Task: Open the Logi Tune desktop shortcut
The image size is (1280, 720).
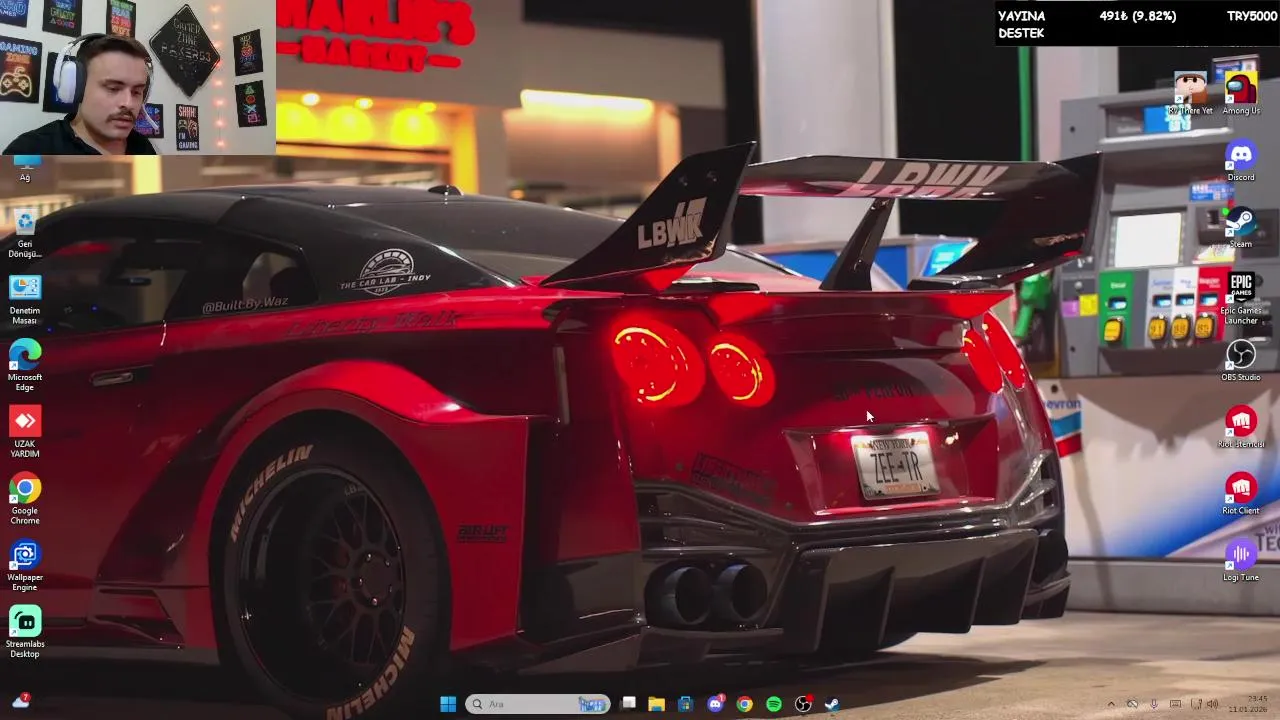Action: (x=1241, y=561)
